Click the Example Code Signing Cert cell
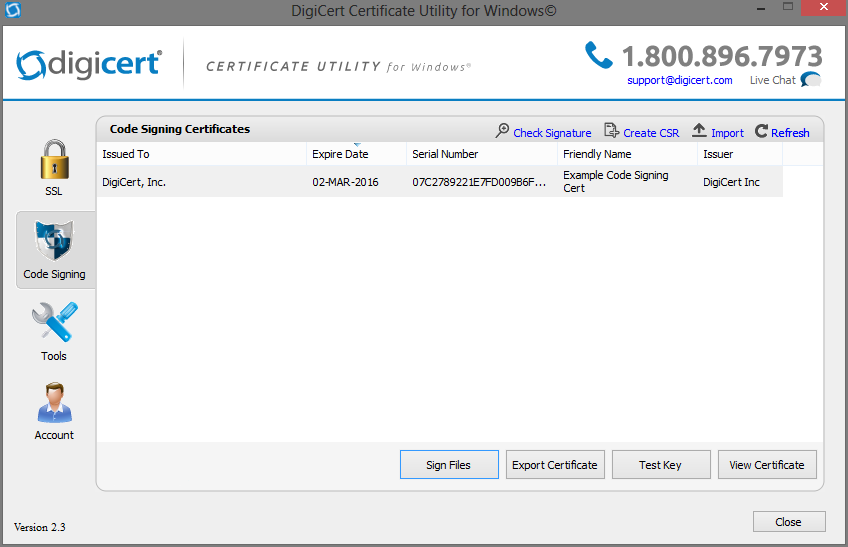The height and width of the screenshot is (547, 848). pos(615,182)
